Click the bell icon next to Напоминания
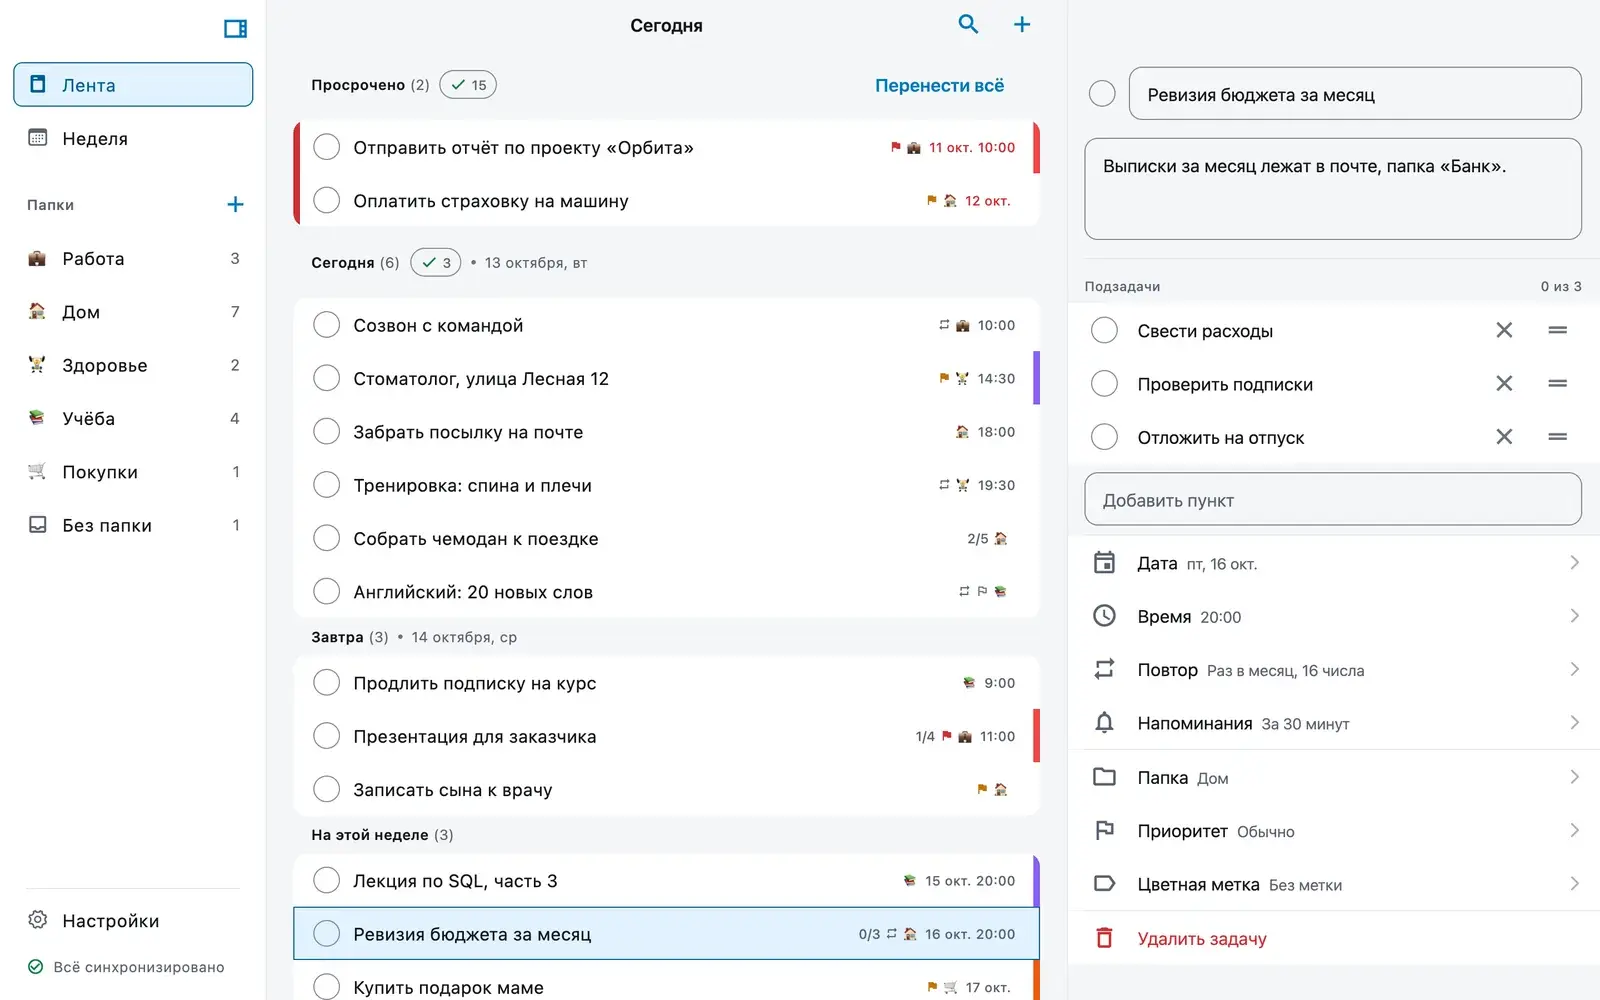1600x1000 pixels. [x=1104, y=723]
